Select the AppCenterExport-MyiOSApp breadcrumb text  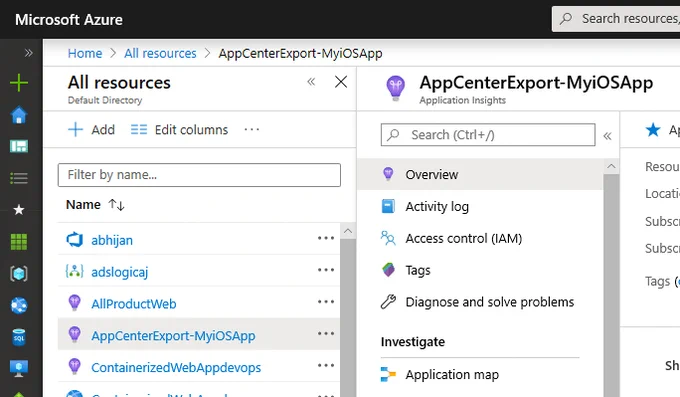300,53
